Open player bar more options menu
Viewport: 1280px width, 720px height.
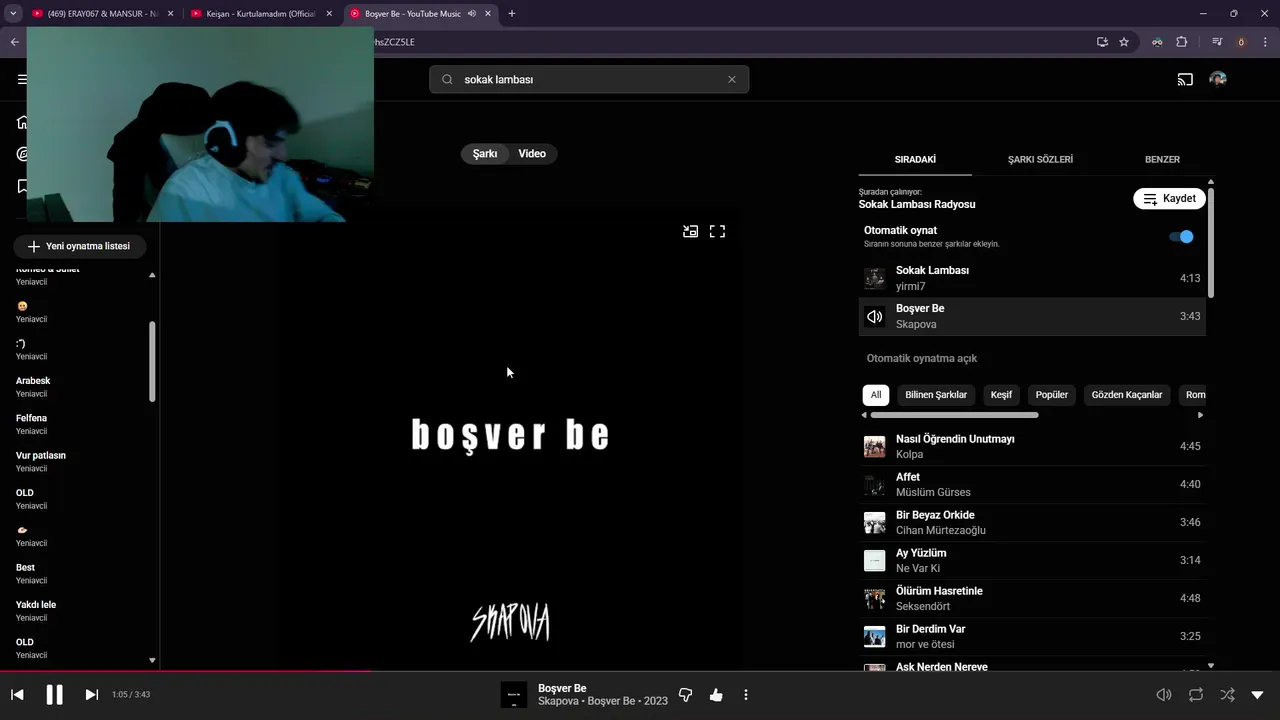[746, 695]
